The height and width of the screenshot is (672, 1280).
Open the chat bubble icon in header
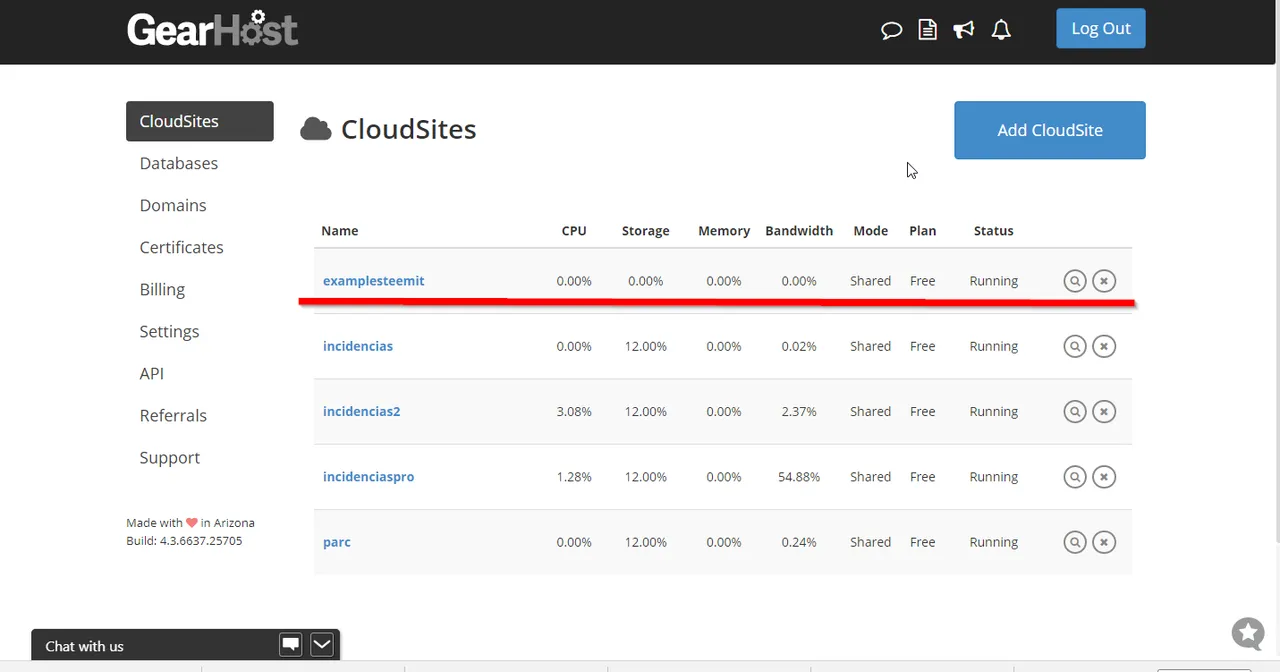[x=891, y=30]
